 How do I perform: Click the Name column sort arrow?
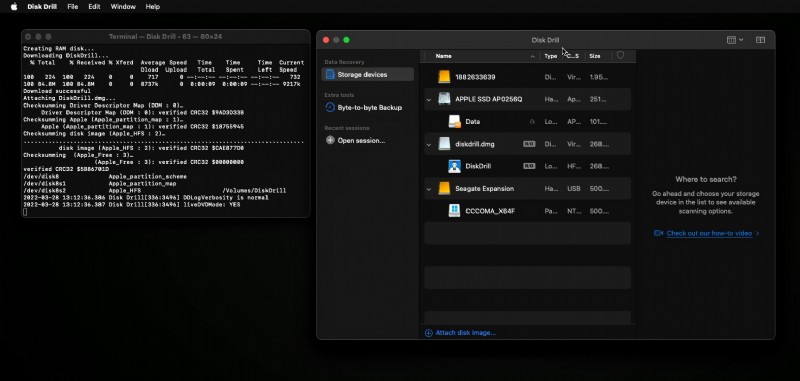pos(533,56)
